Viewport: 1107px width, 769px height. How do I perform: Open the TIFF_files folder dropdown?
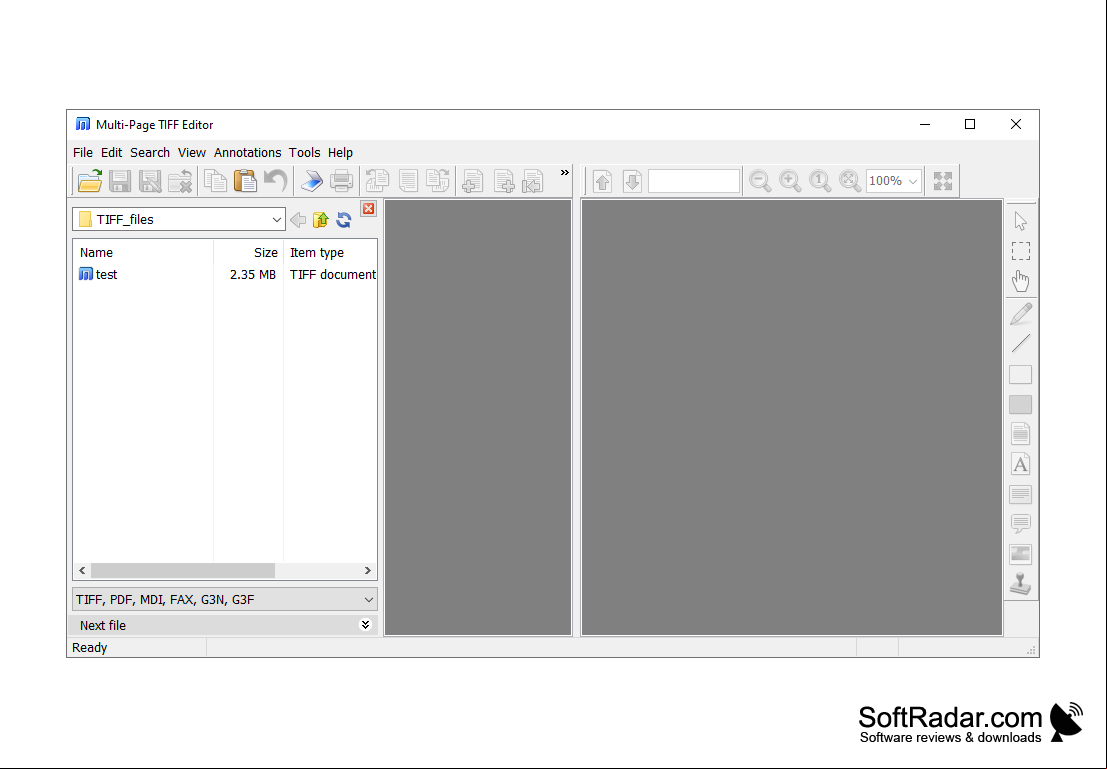[277, 220]
